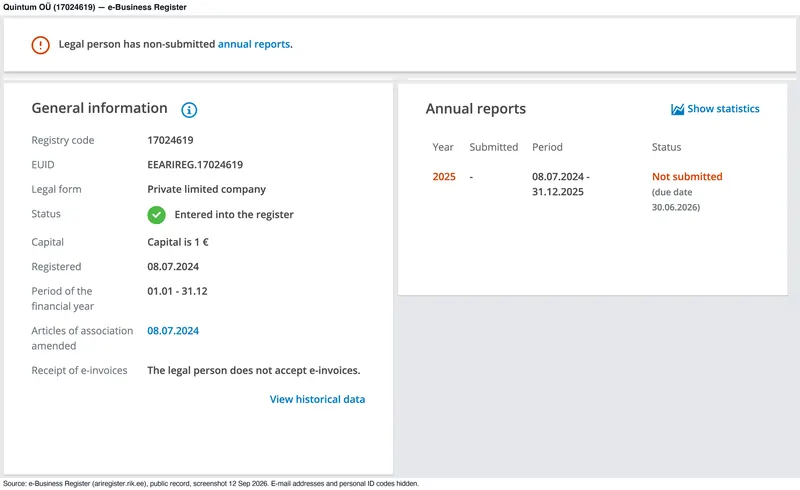Click the red warning exclamation icon

click(40, 45)
